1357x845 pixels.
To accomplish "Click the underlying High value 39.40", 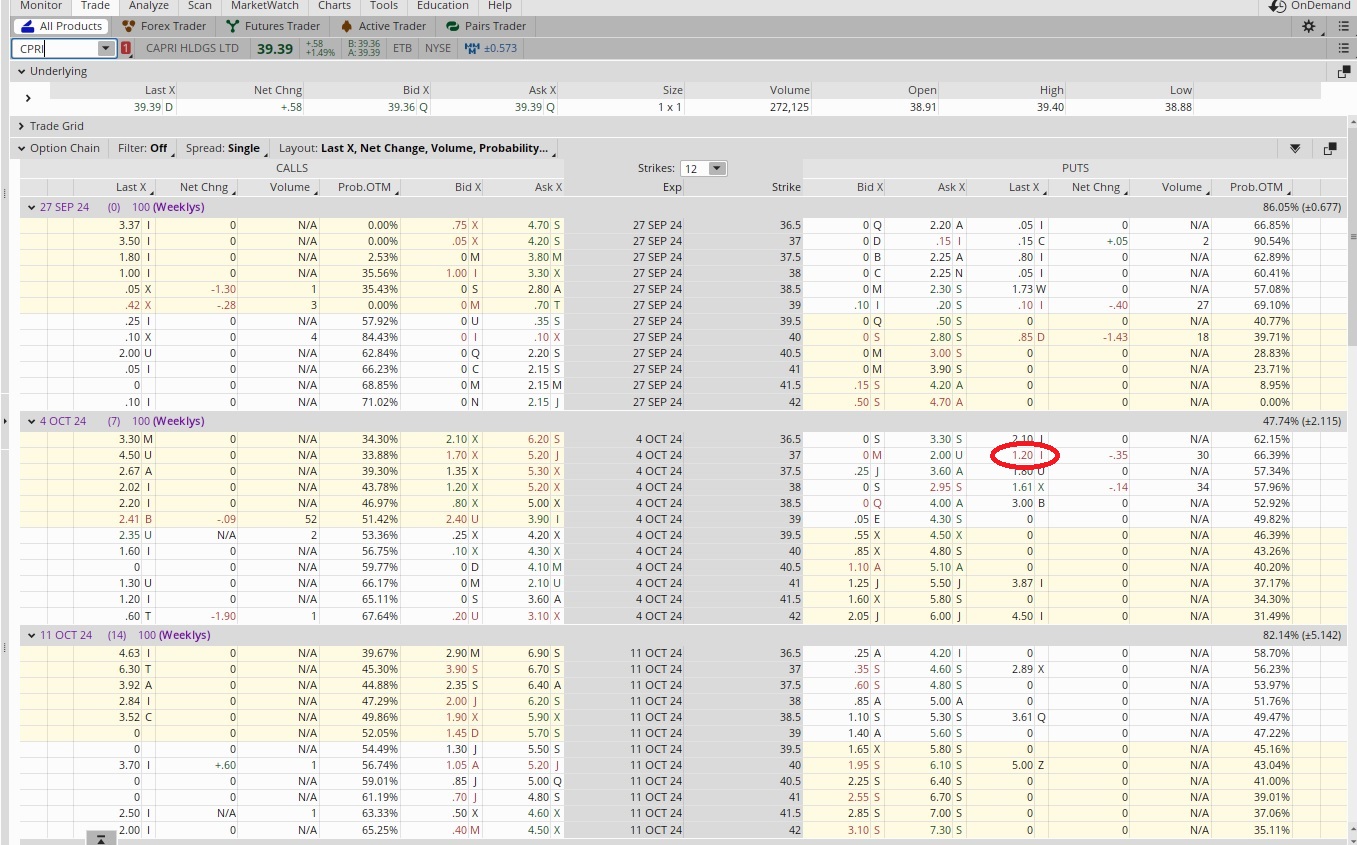I will pyautogui.click(x=1050, y=107).
